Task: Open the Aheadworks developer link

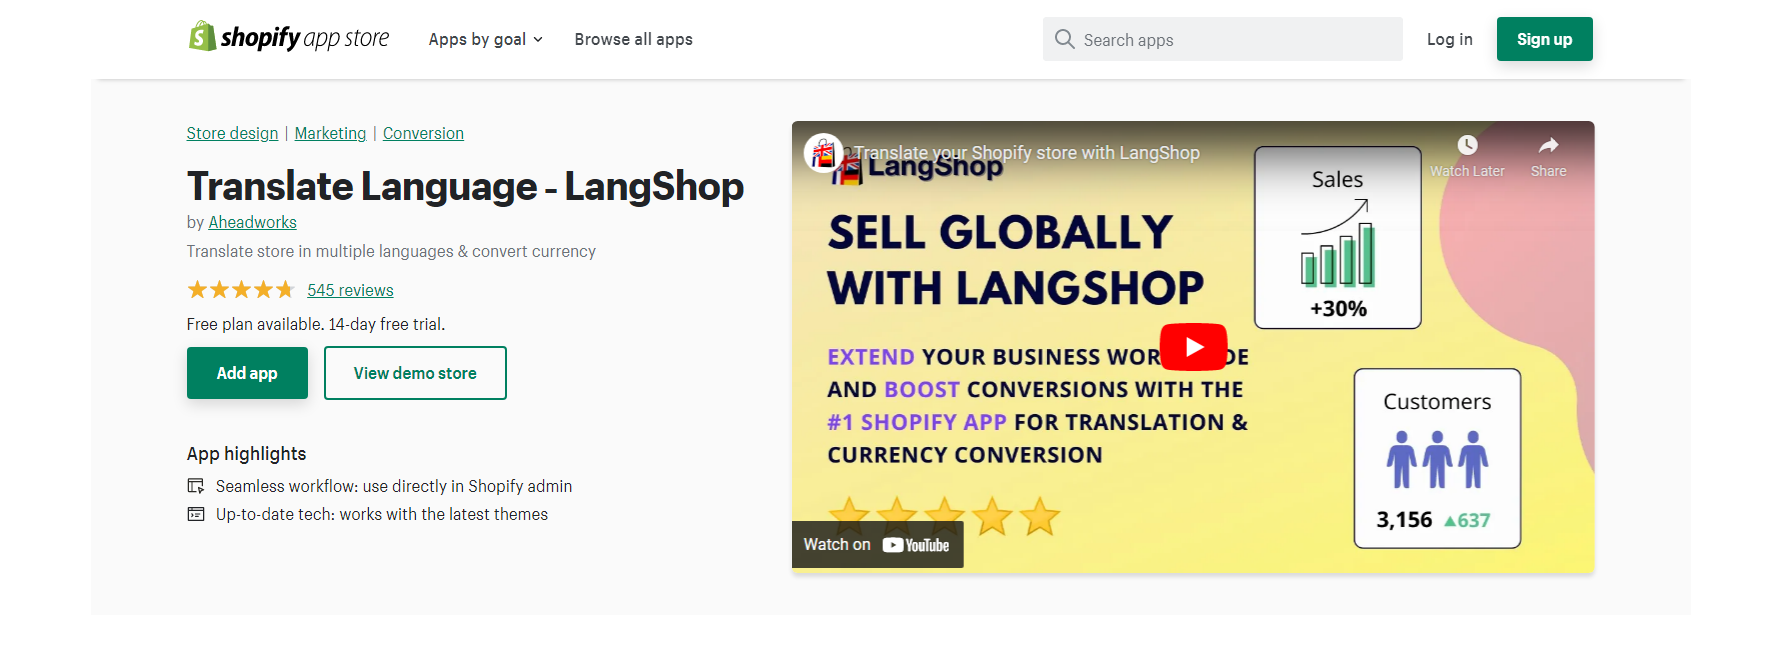Action: coord(252,222)
